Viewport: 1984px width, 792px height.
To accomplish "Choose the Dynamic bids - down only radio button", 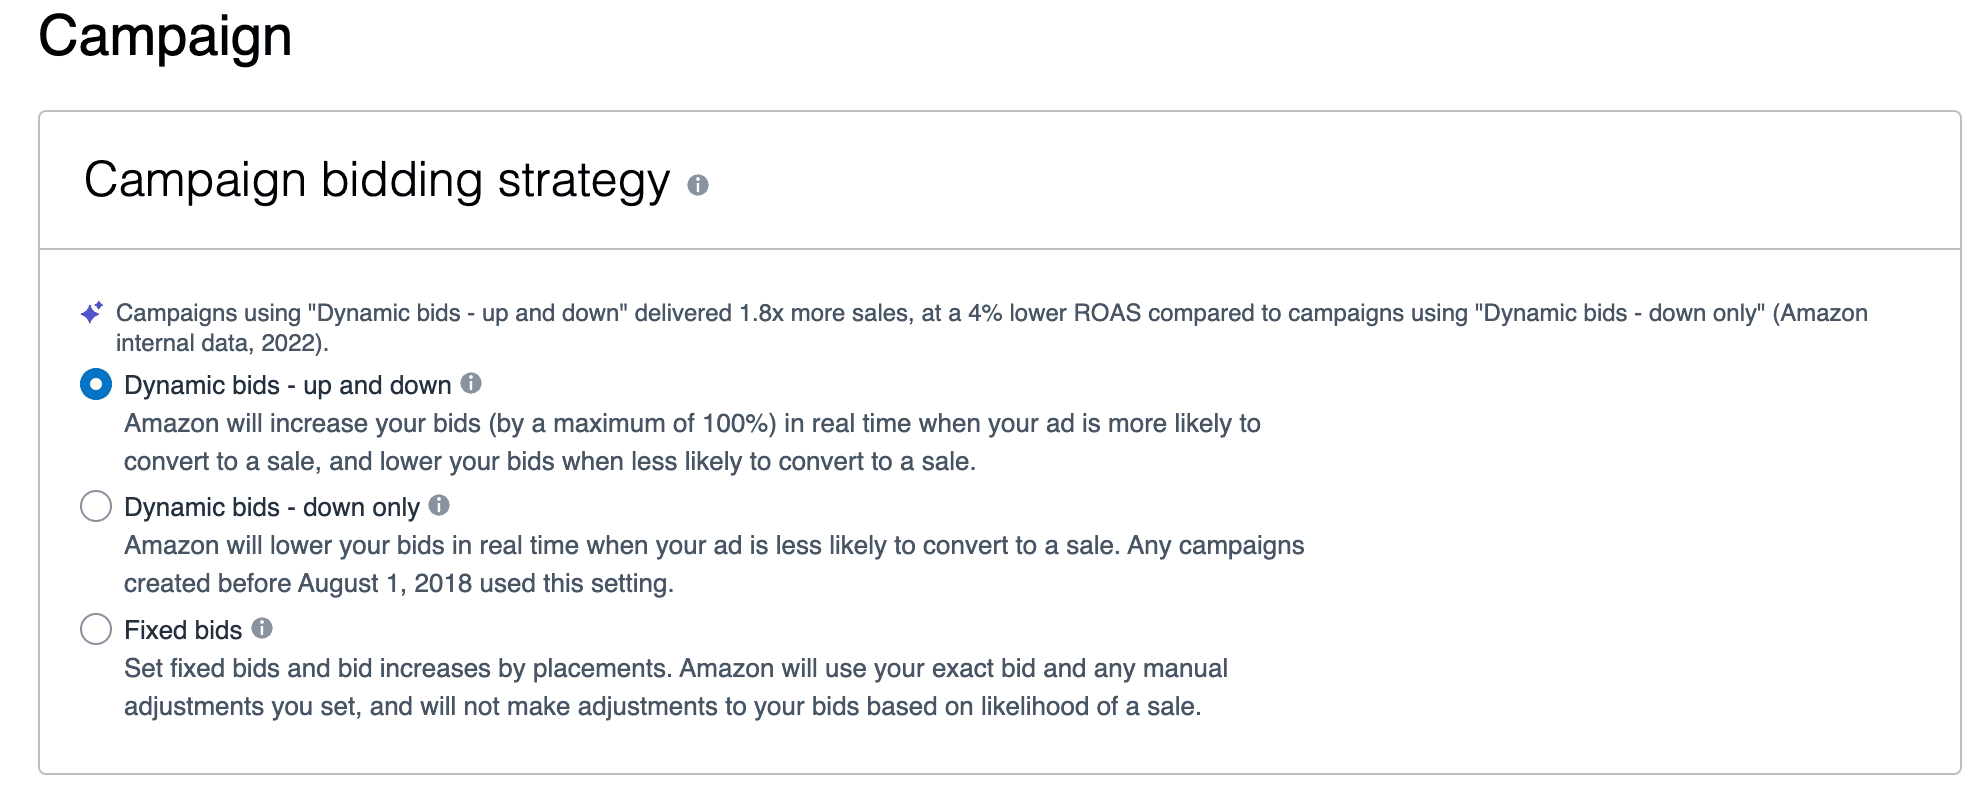I will [x=96, y=506].
